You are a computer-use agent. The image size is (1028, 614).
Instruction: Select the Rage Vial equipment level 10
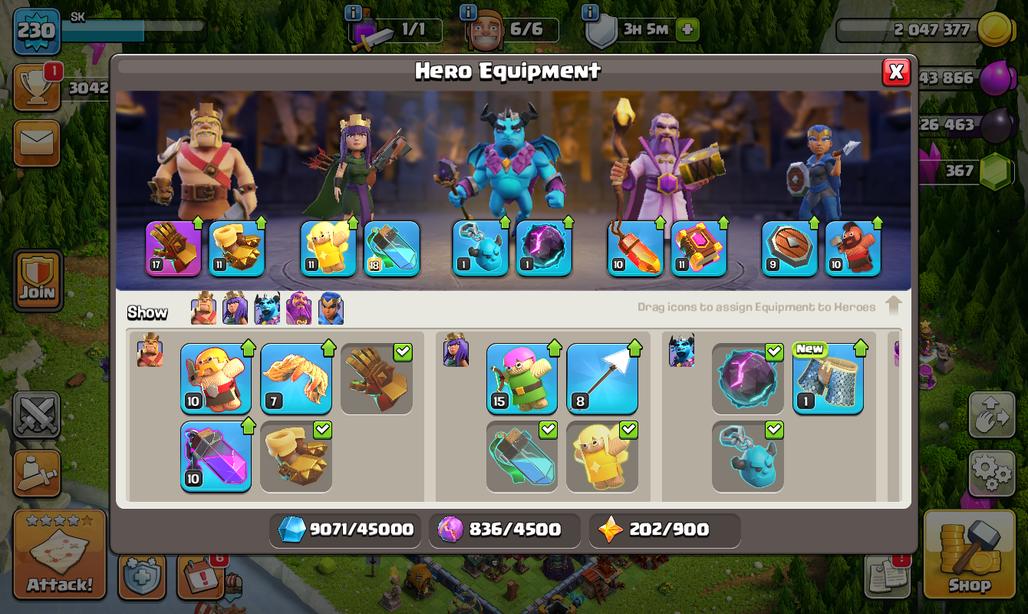216,456
